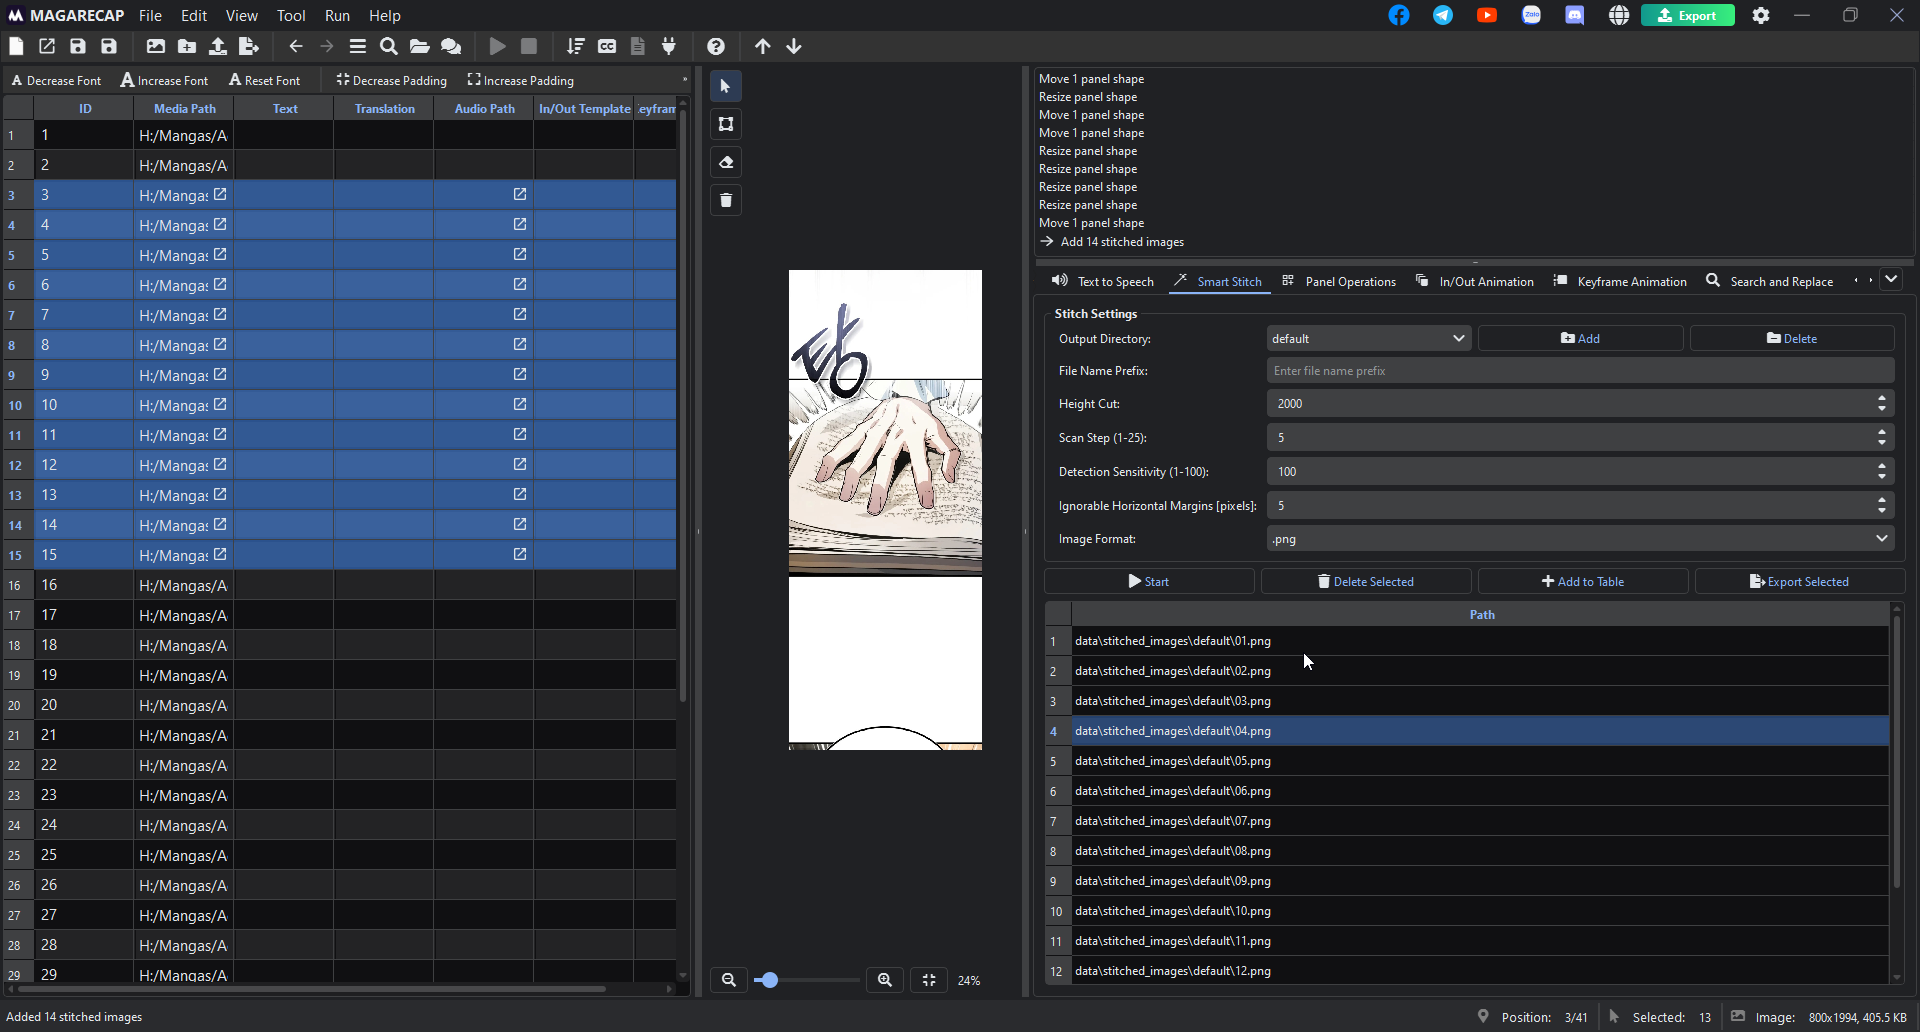1920x1032 pixels.
Task: Move row down with down arrow icon
Action: 794,46
